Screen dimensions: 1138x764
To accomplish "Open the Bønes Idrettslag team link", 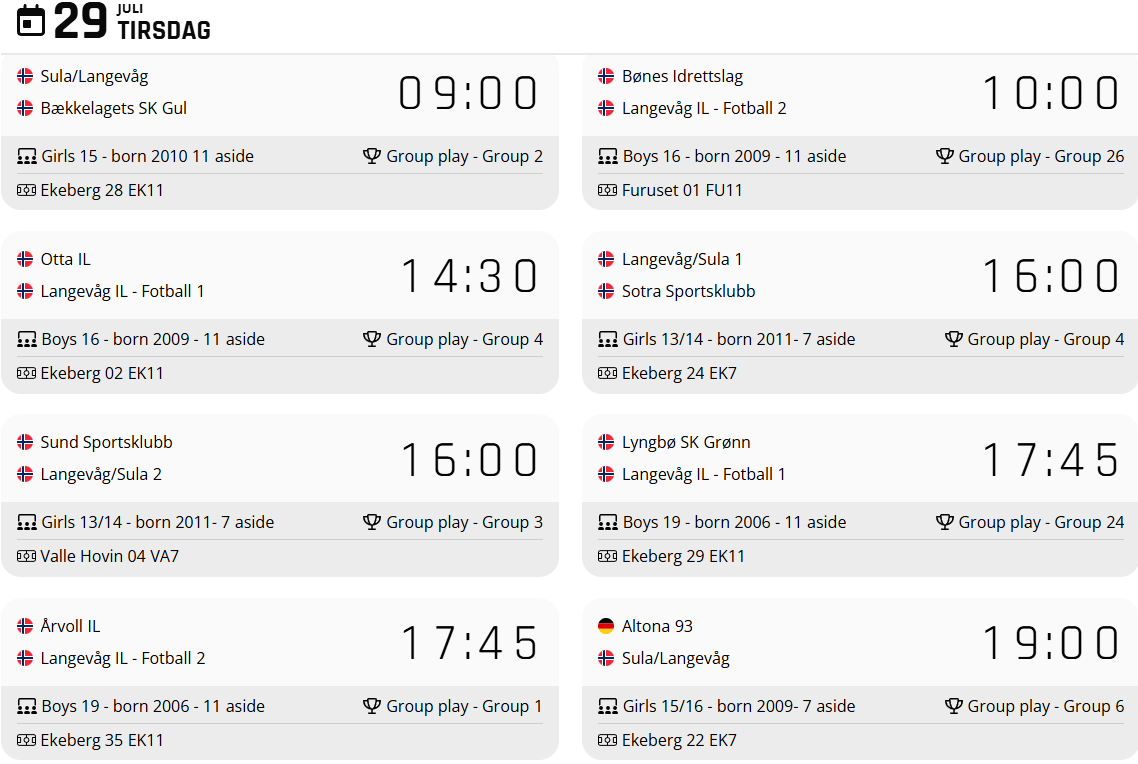I will coord(682,76).
